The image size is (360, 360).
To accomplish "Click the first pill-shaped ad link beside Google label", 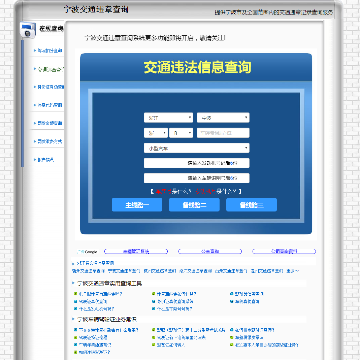I will (x=136, y=251).
